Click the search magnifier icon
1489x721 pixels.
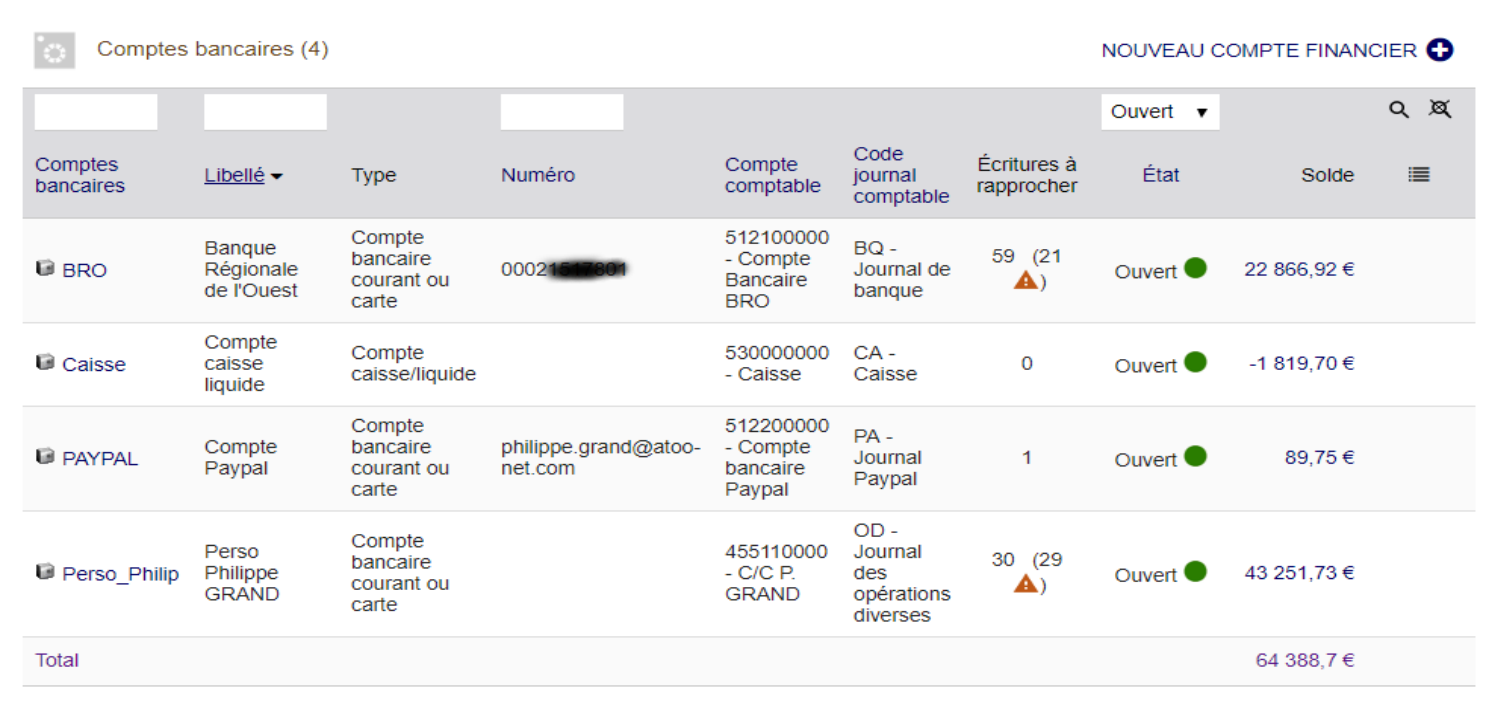coord(1399,110)
